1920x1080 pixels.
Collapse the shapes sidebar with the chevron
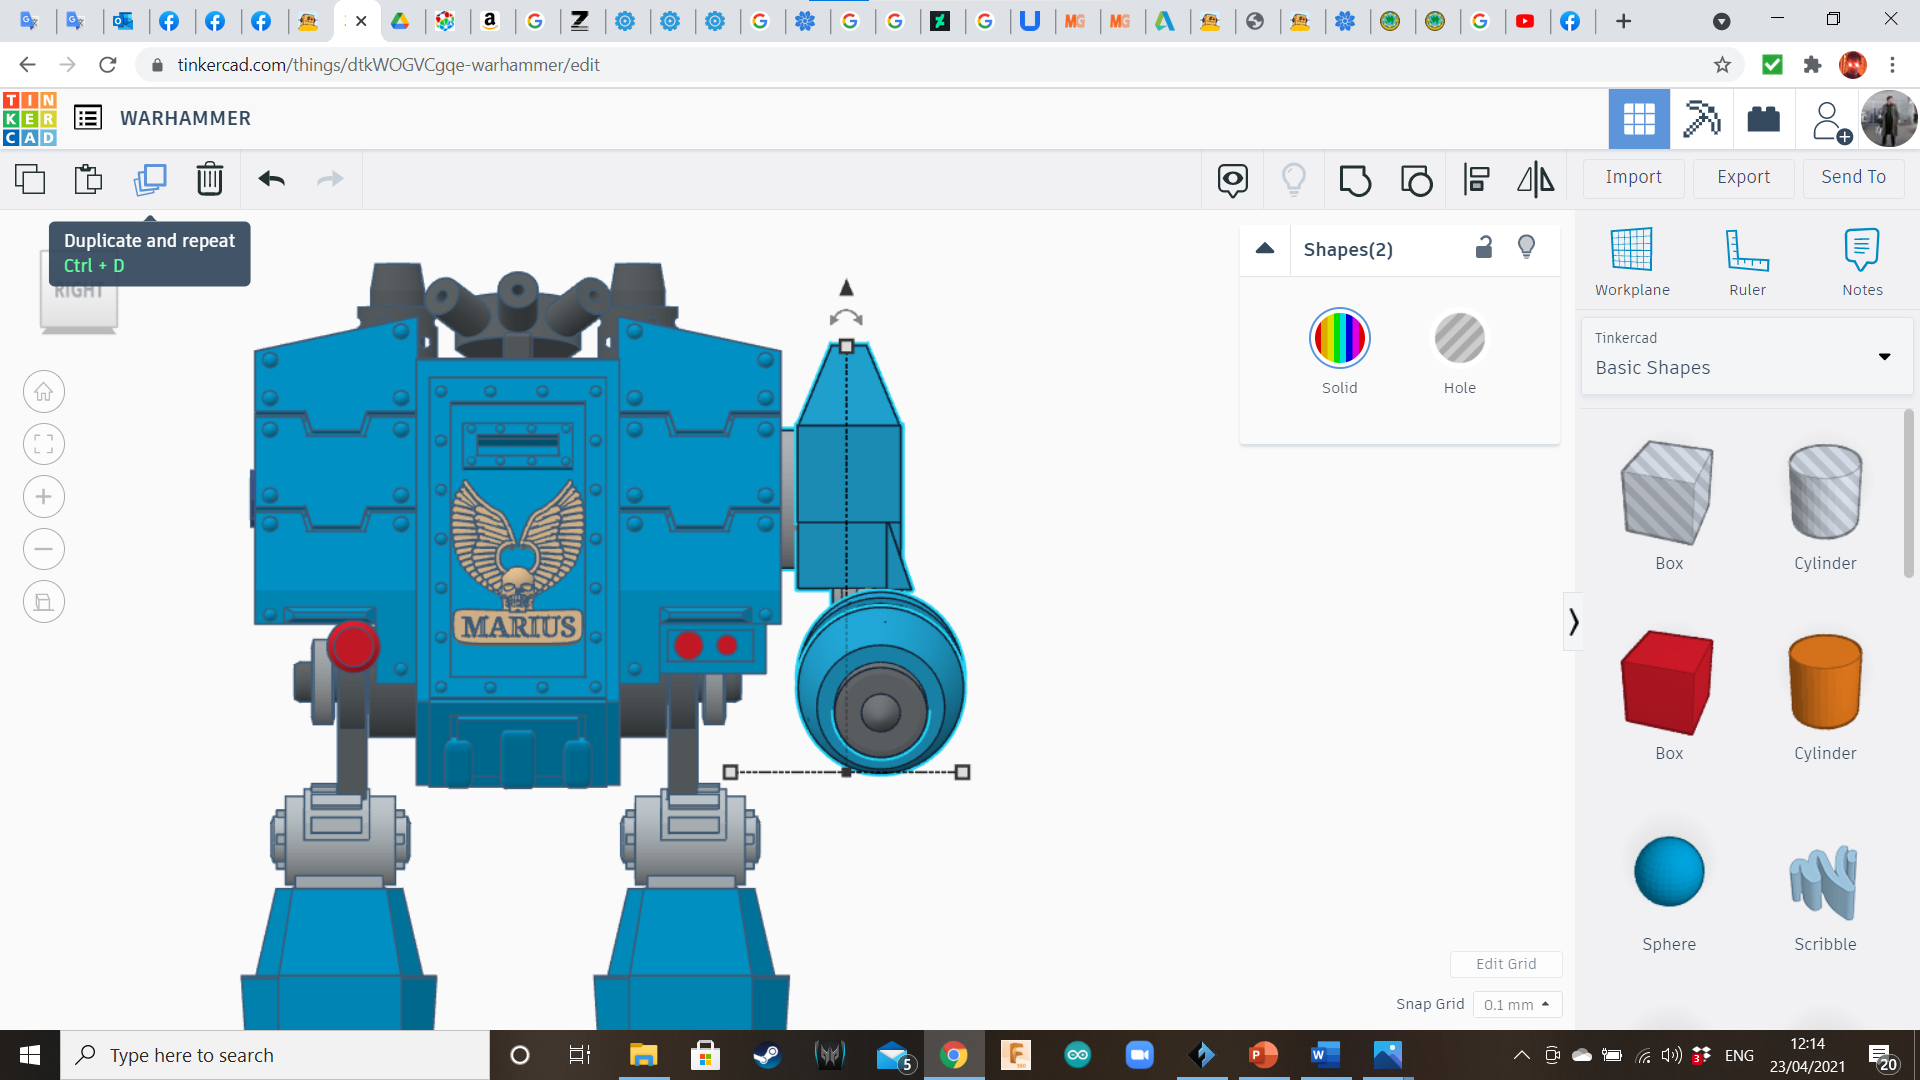1573,622
